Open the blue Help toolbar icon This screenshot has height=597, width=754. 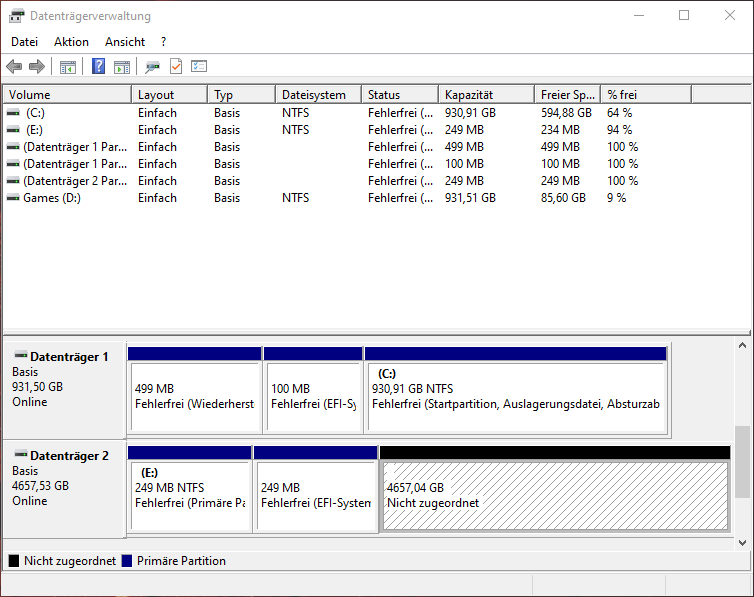pos(98,66)
